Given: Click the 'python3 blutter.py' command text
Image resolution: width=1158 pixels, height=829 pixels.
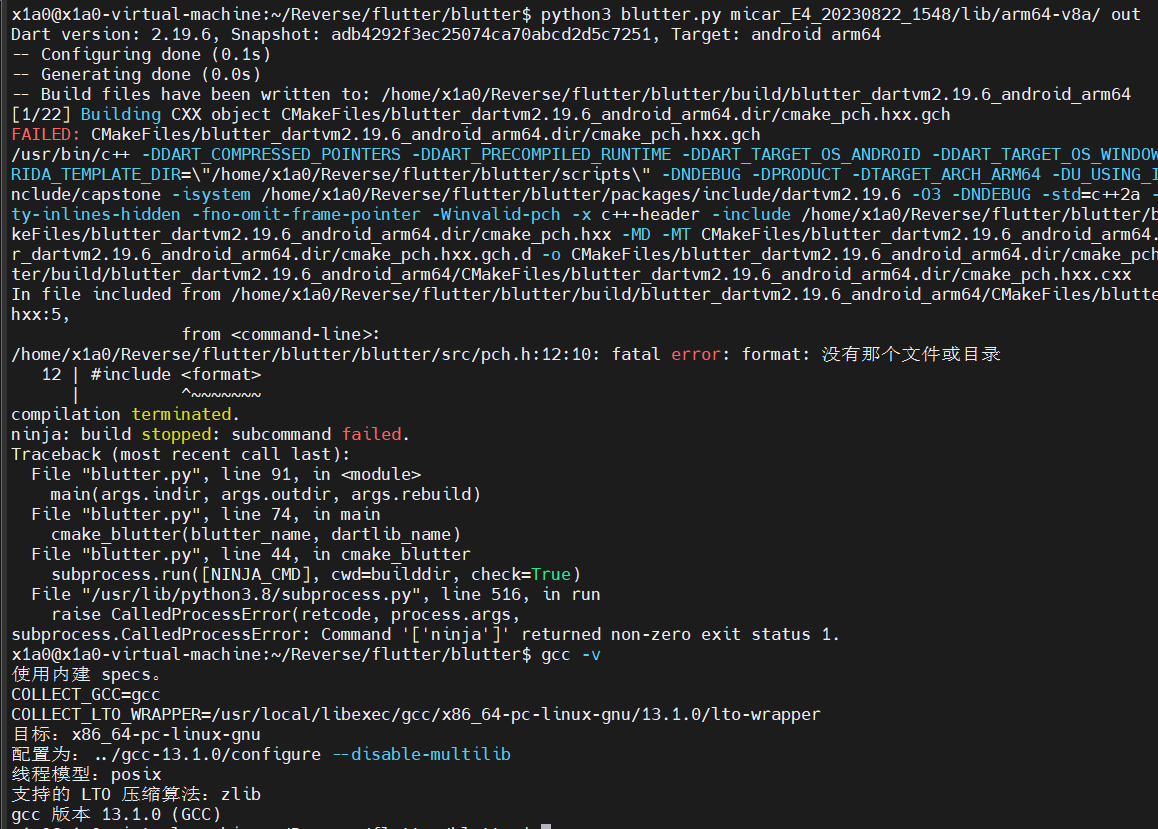Looking at the screenshot, I should [x=630, y=15].
